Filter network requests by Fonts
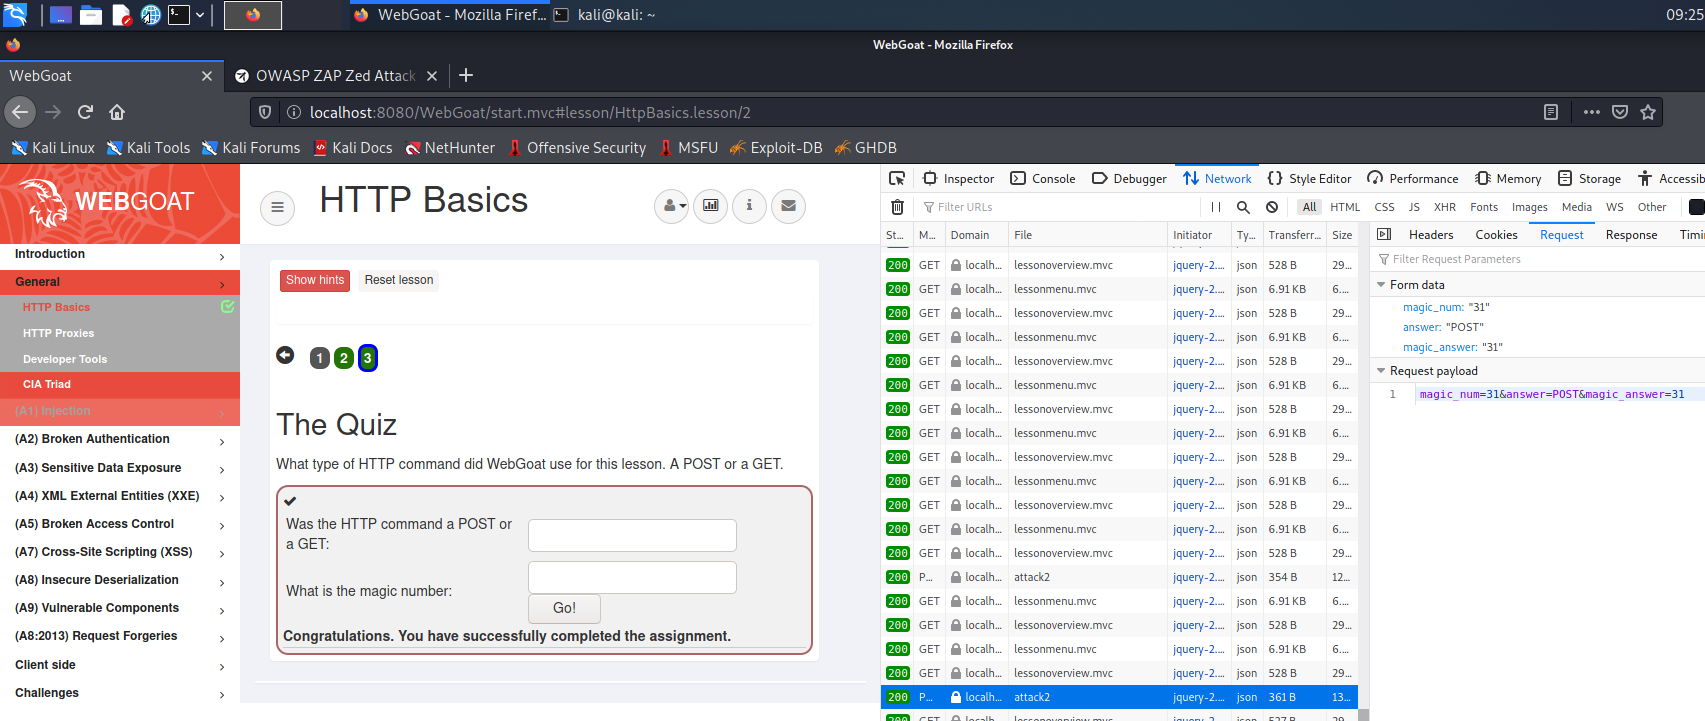The height and width of the screenshot is (721, 1705). pyautogui.click(x=1484, y=207)
